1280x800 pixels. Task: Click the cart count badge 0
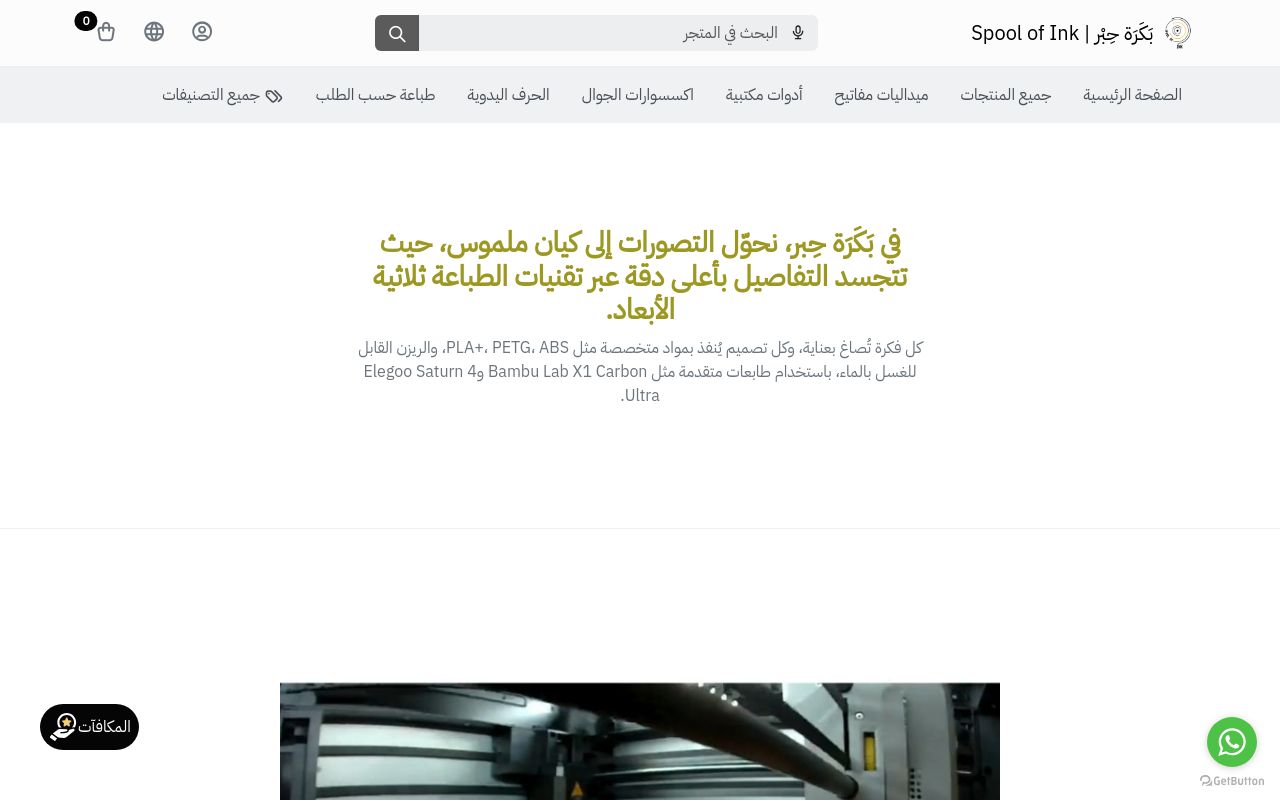86,21
